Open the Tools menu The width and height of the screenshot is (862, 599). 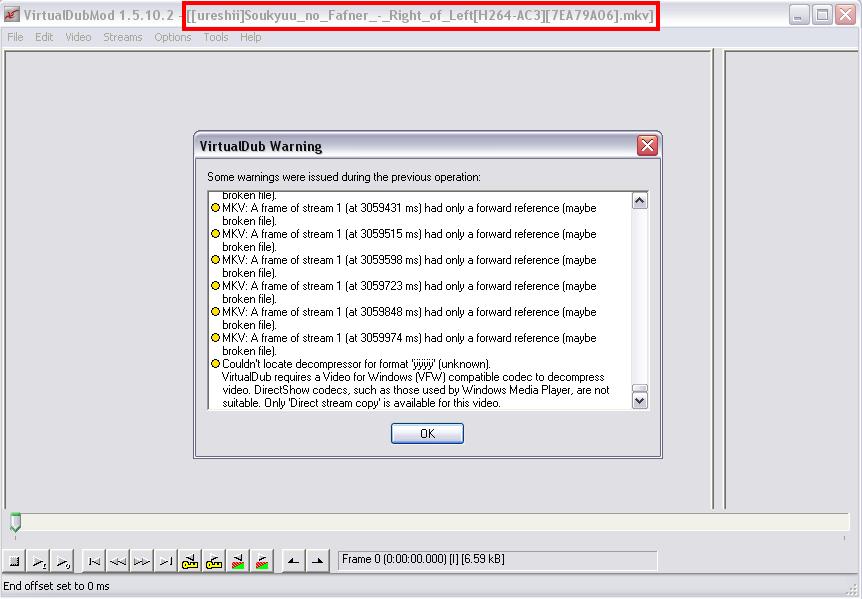[x=216, y=37]
